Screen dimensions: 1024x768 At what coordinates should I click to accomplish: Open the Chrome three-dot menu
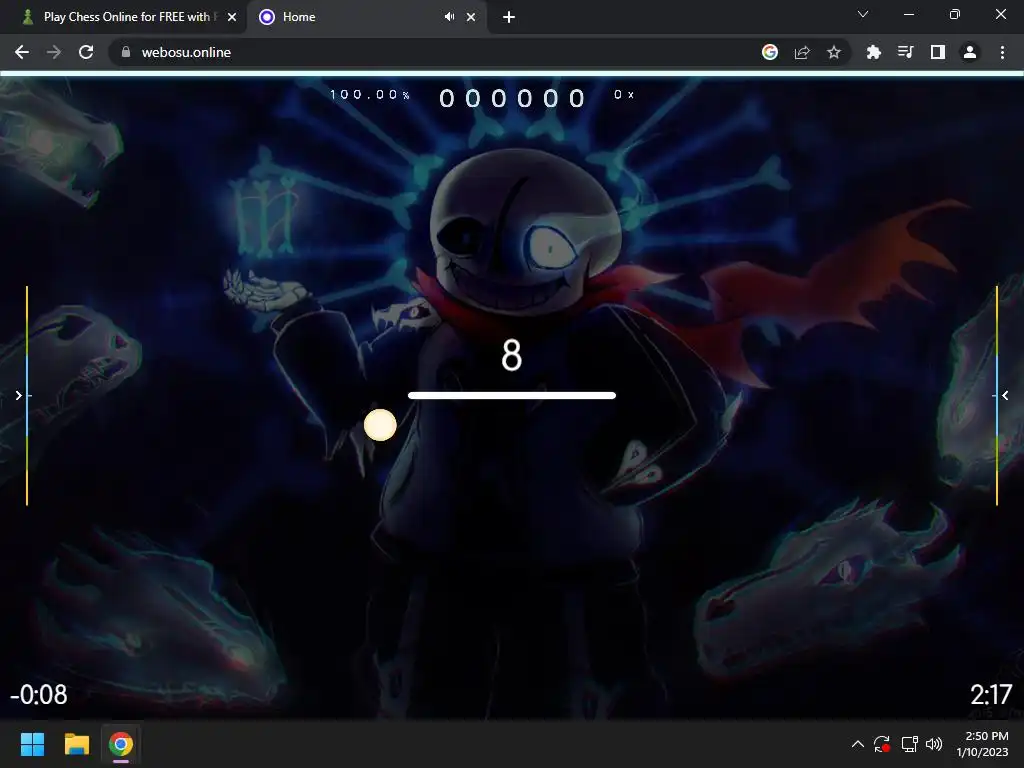(x=1002, y=52)
